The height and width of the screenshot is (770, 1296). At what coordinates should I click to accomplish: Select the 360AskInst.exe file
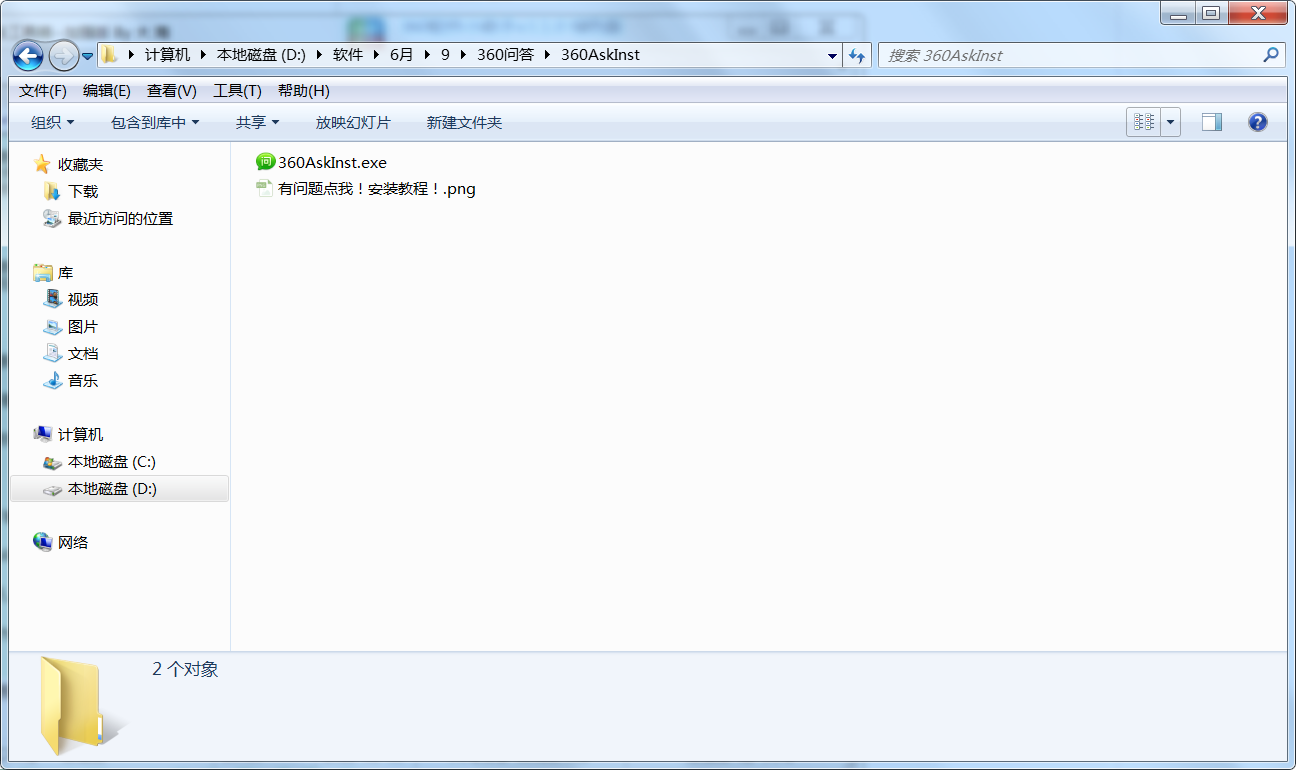tap(331, 162)
